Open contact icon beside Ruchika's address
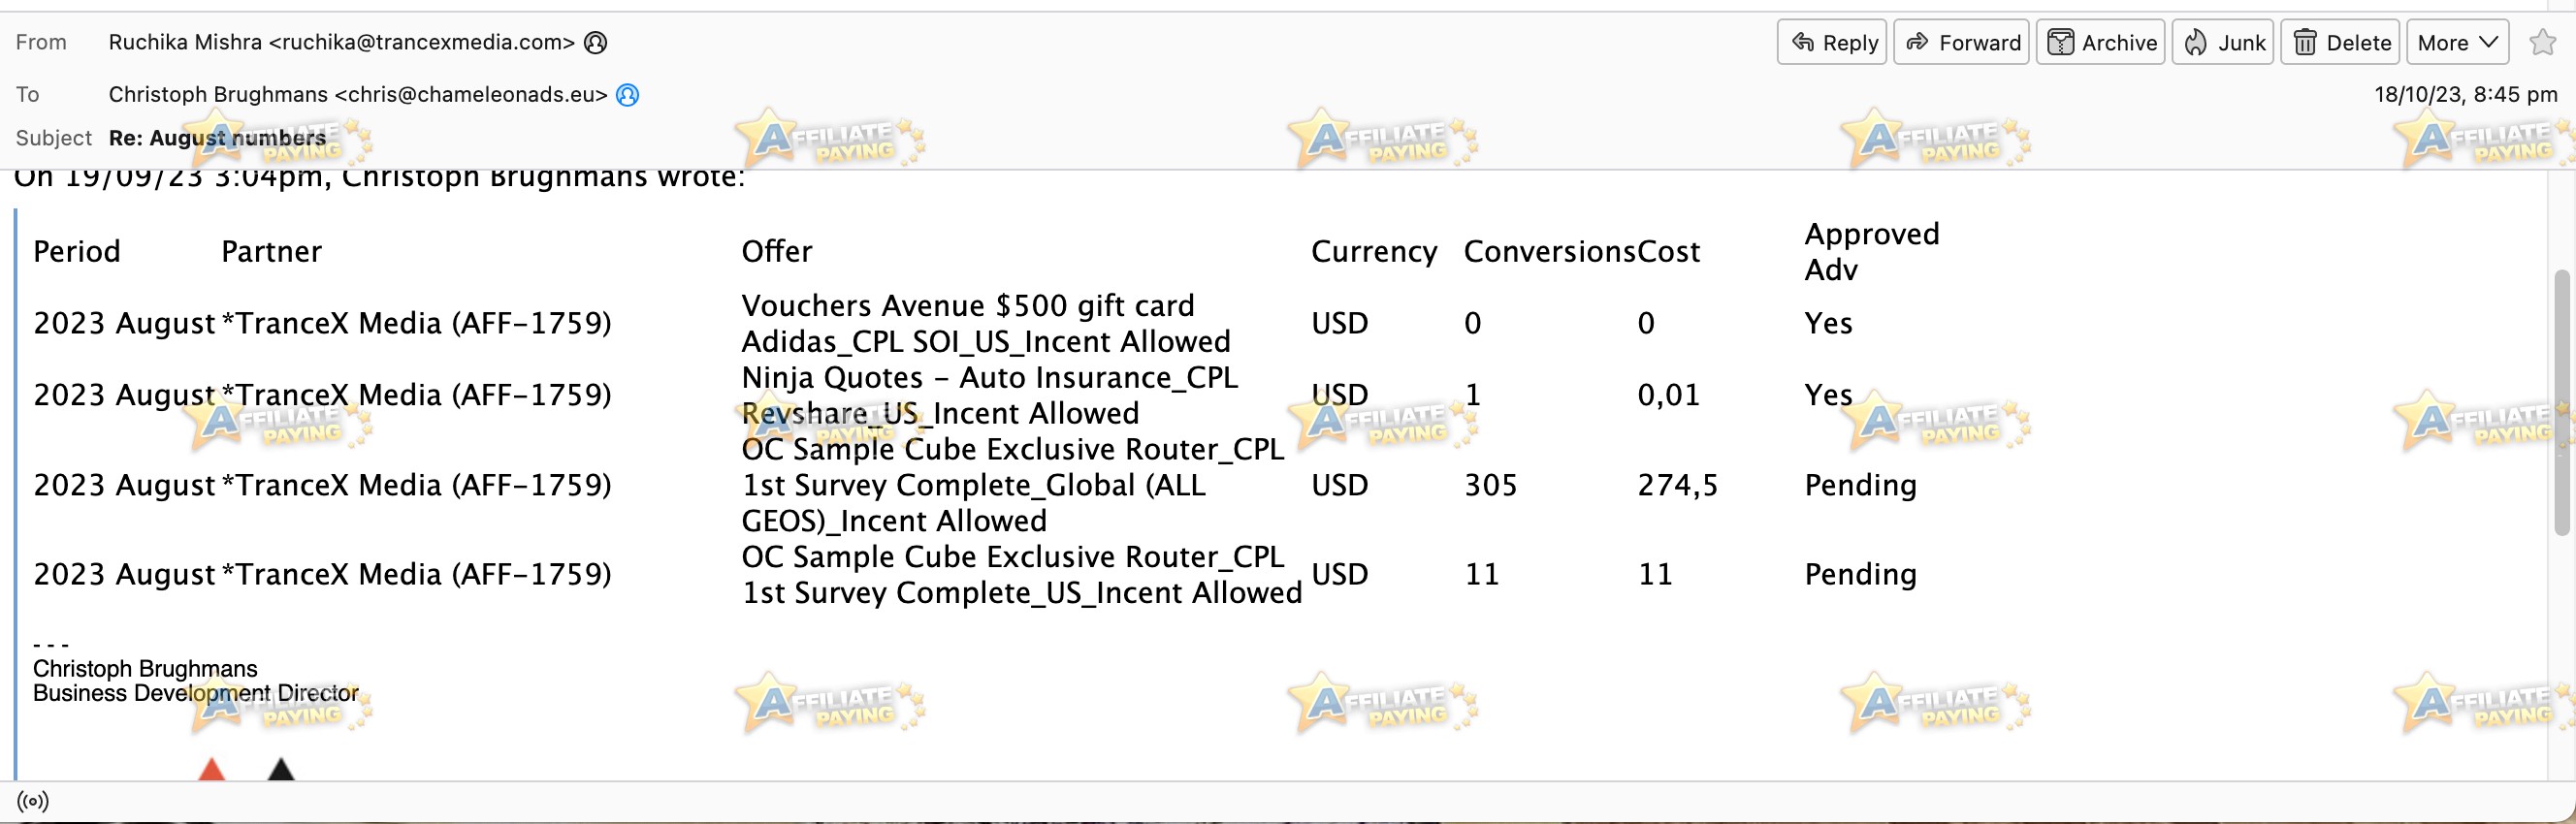Viewport: 2576px width, 824px height. (595, 42)
